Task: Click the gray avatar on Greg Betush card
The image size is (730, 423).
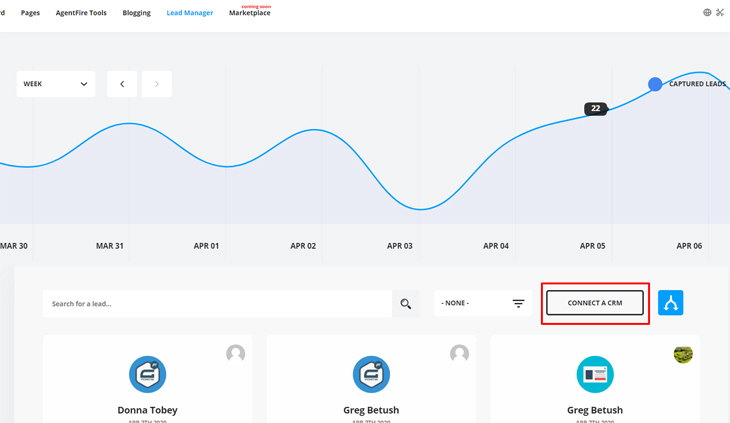Action: [x=460, y=354]
